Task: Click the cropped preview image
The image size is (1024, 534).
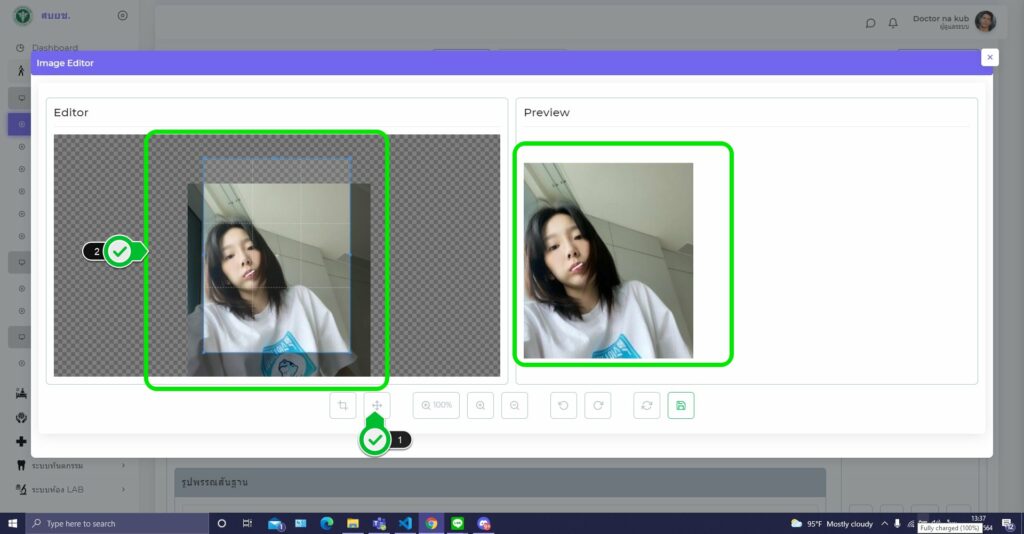Action: point(608,260)
